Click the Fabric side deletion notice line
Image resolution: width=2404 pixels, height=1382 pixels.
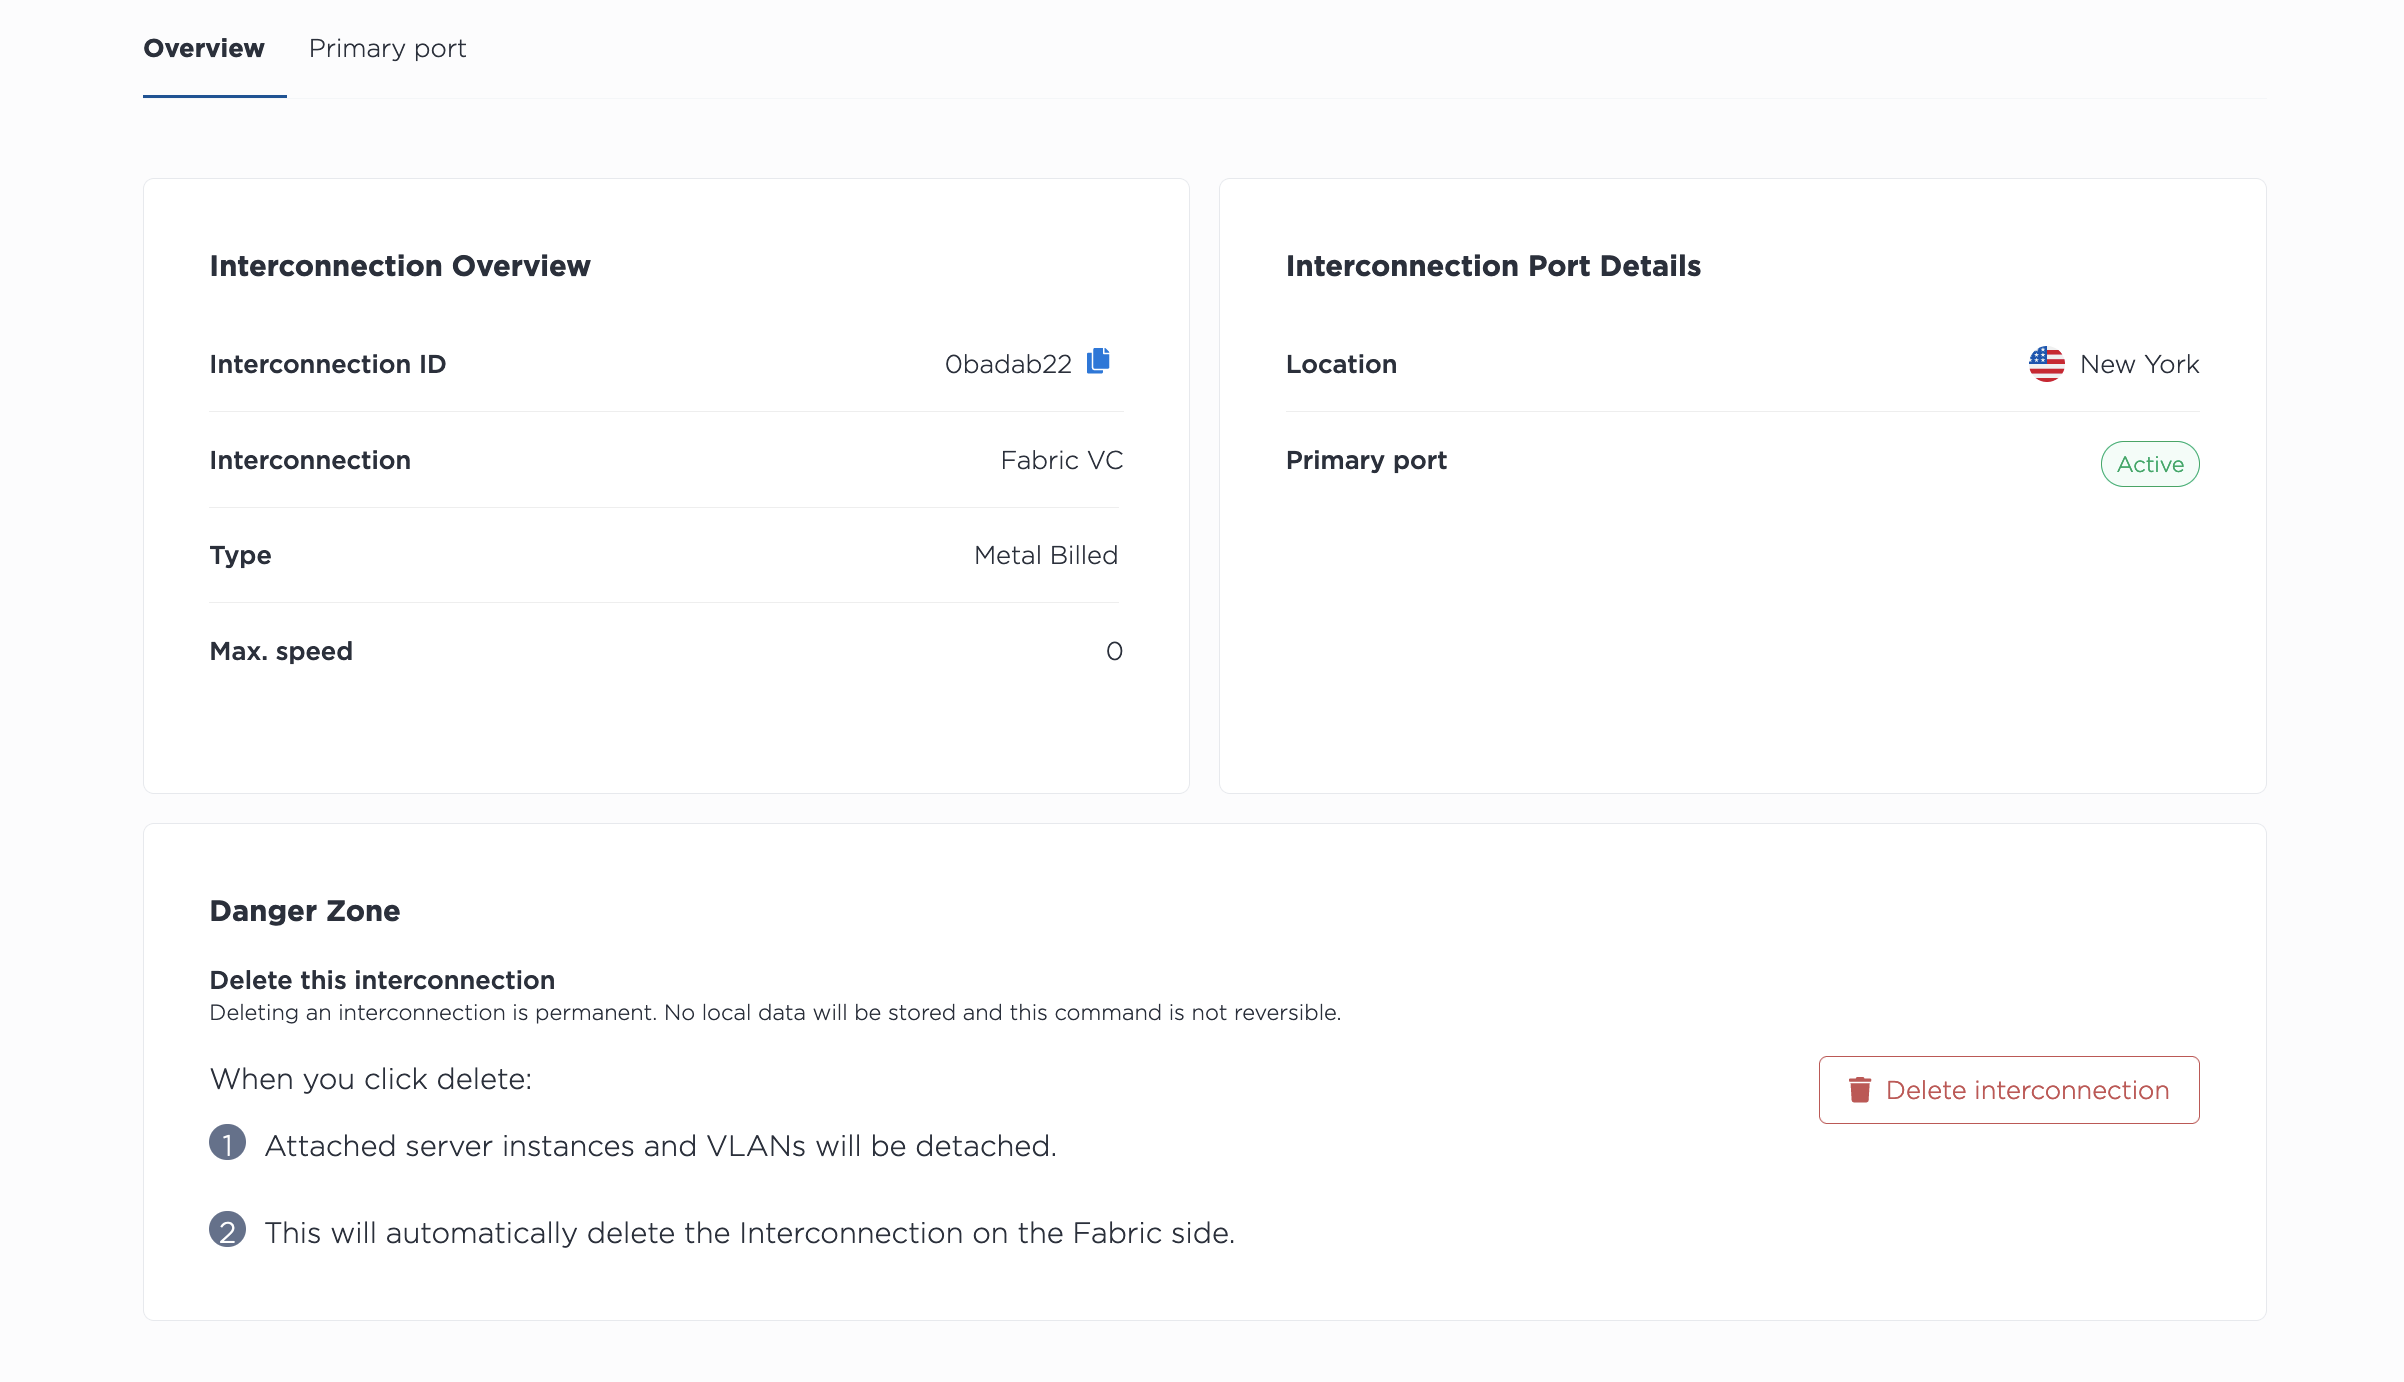point(750,1233)
